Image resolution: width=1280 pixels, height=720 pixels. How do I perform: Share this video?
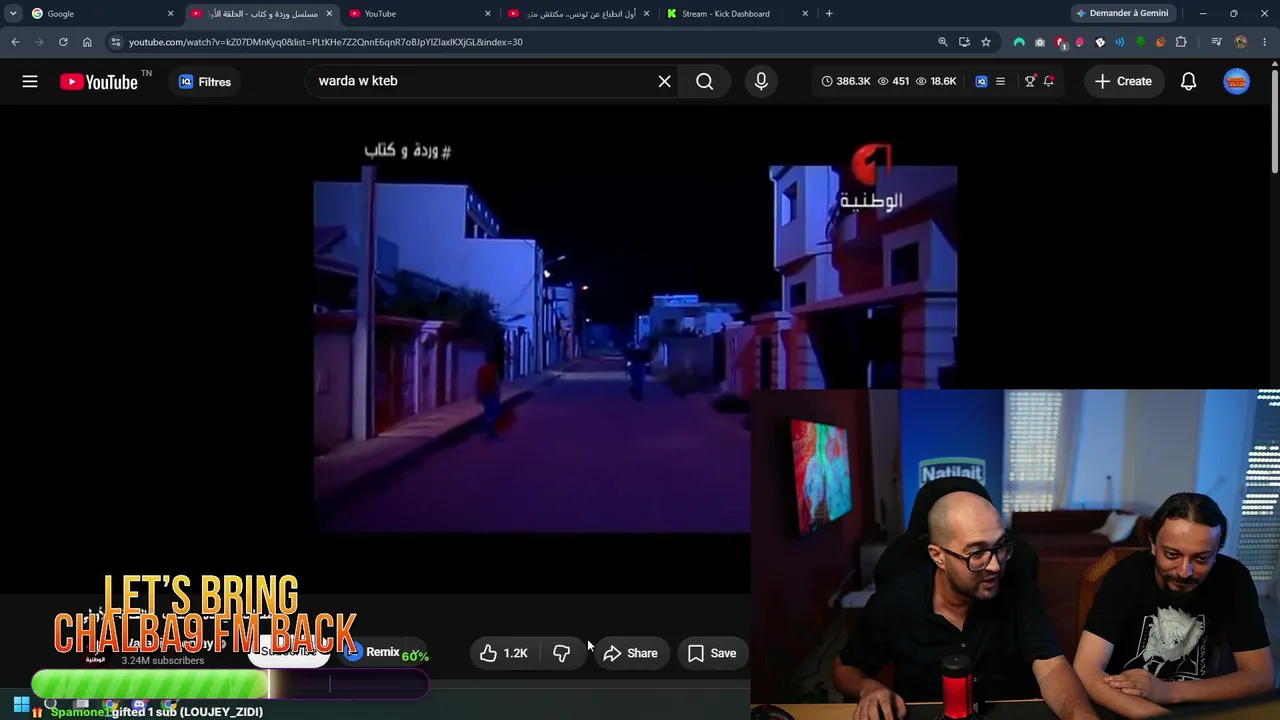tap(631, 653)
